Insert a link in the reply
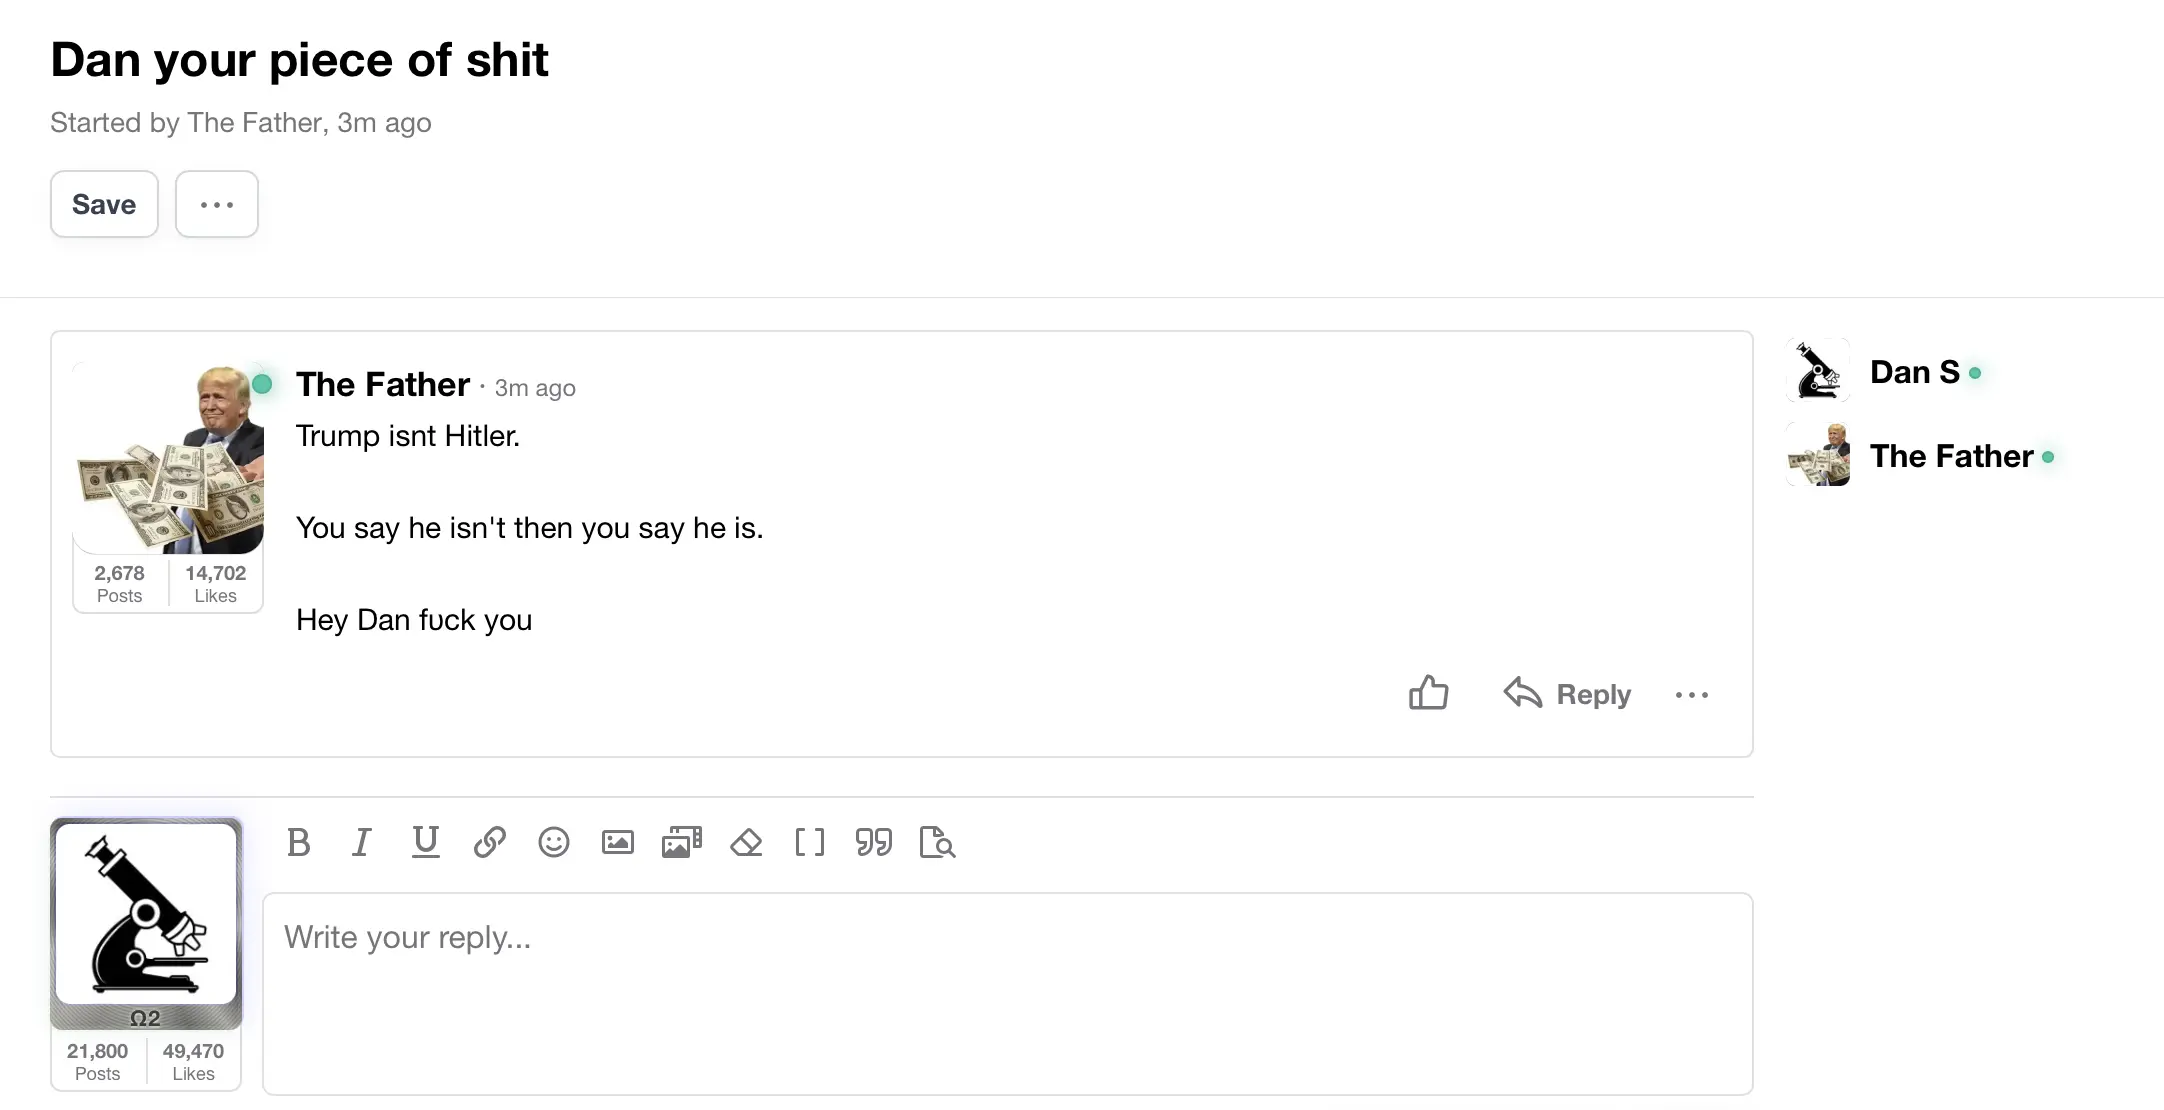This screenshot has width=2164, height=1110. (490, 843)
